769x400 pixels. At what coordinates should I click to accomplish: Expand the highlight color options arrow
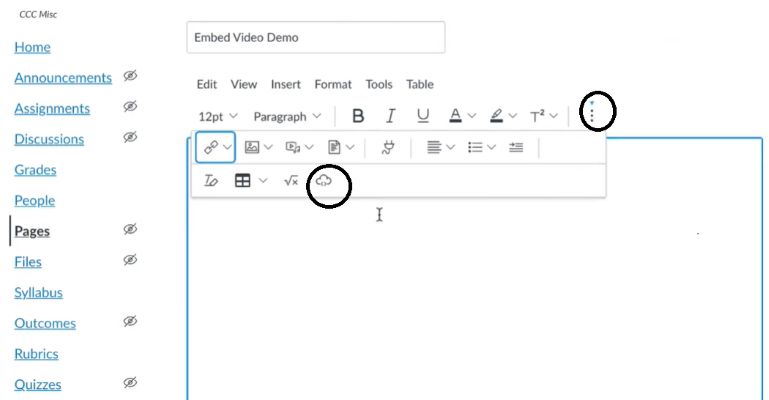[513, 116]
